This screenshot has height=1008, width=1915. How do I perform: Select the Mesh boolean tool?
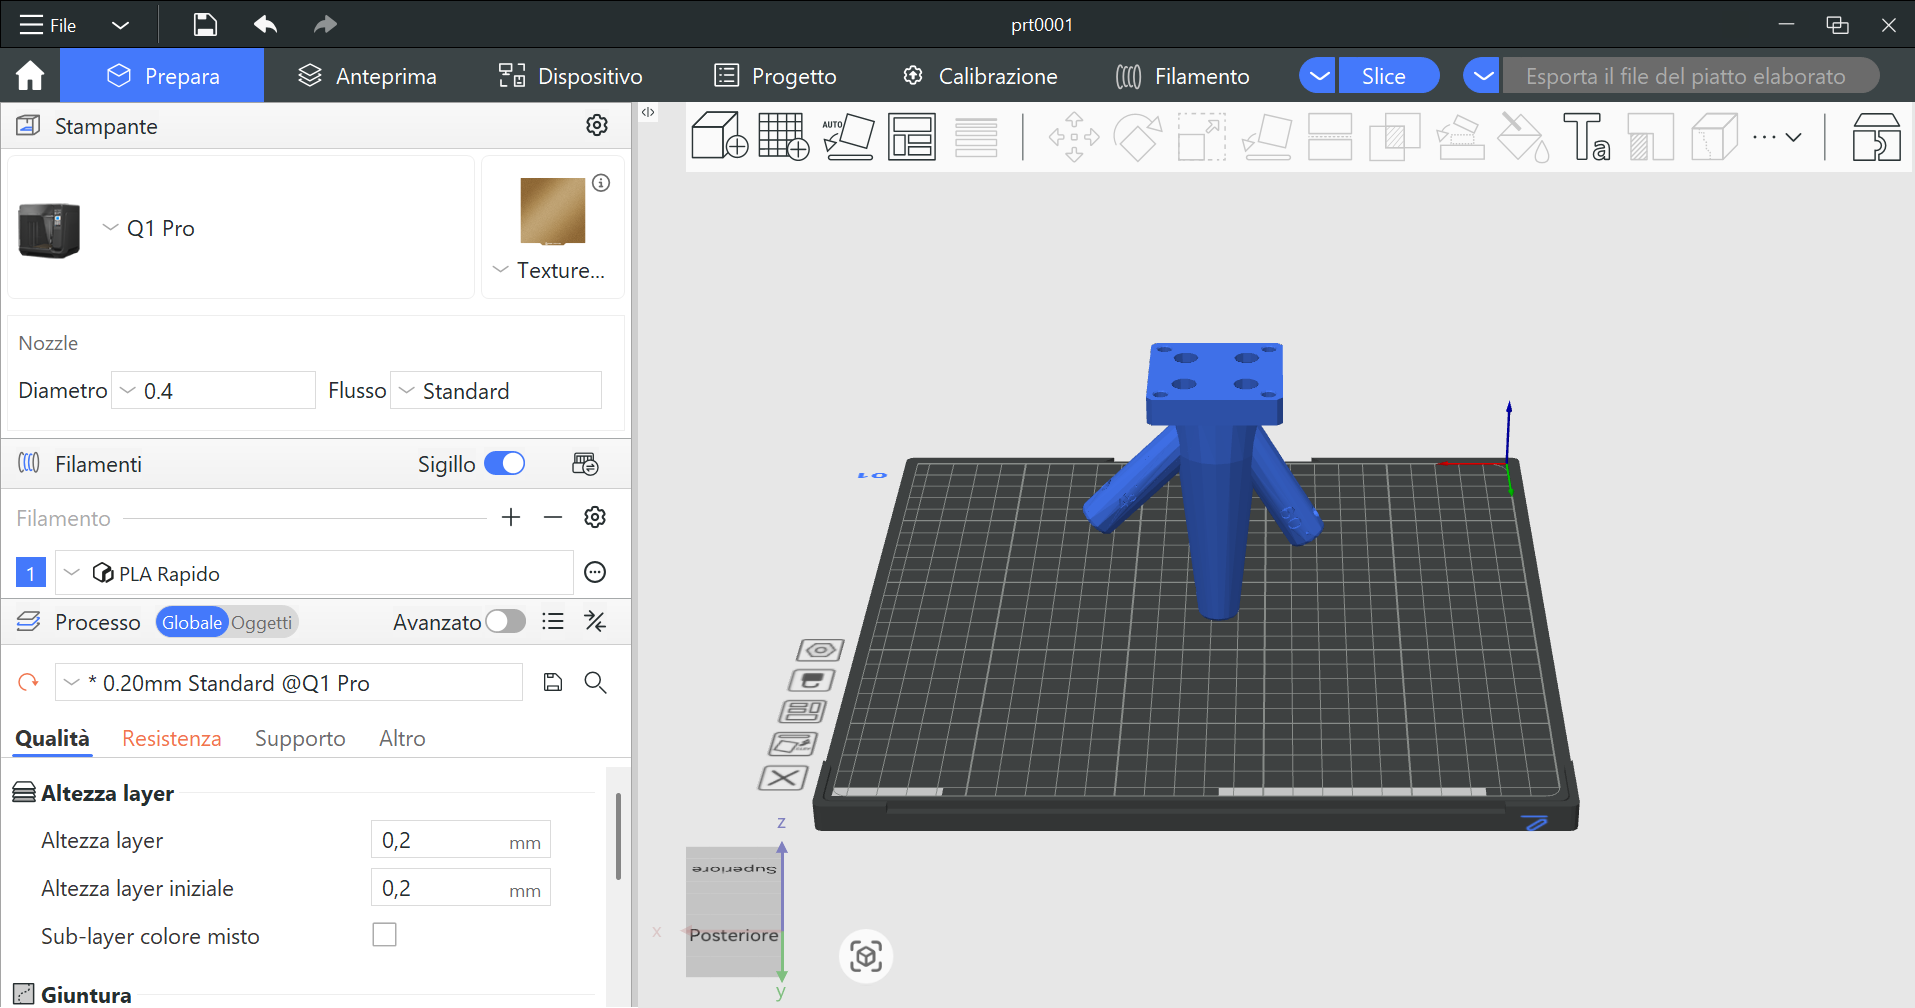tap(1394, 137)
